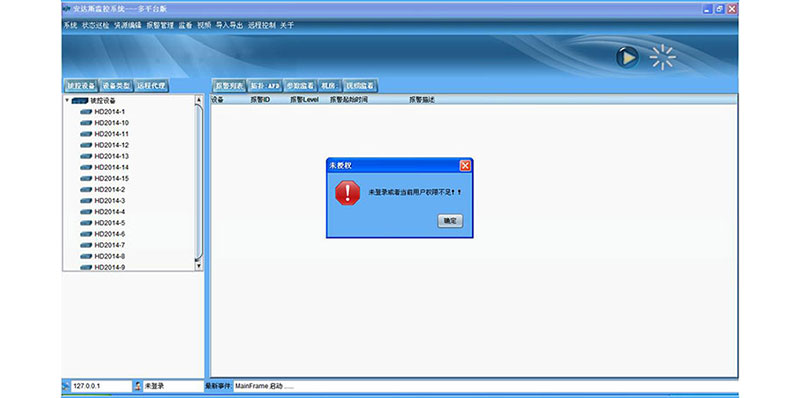The image size is (801, 398).
Task: Collapse the 被控设备 root tree node
Action: (66, 101)
